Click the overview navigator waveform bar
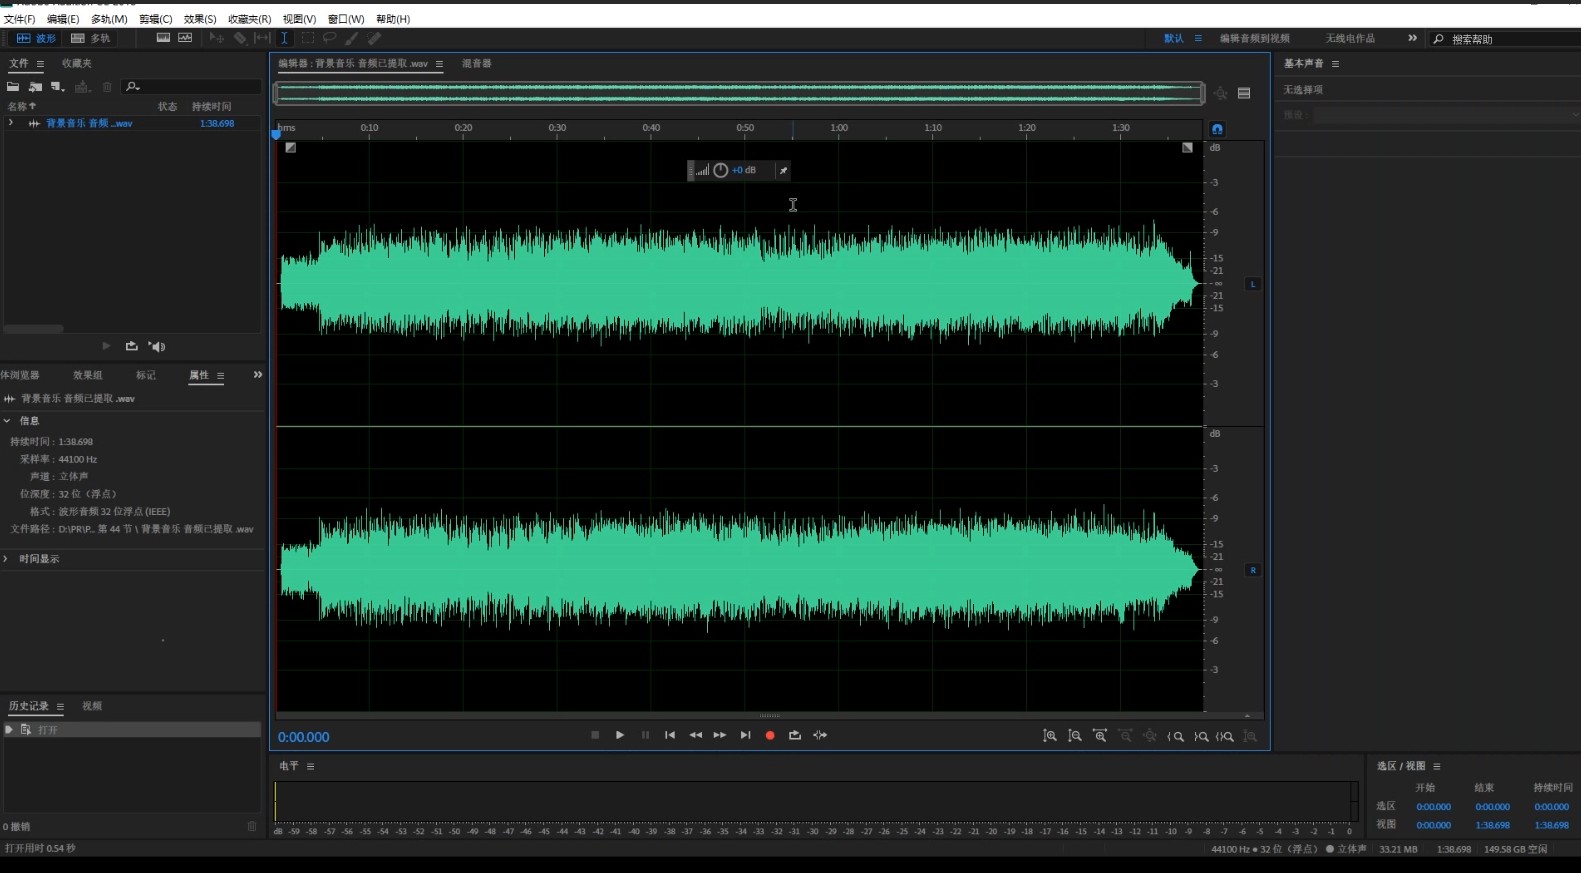This screenshot has height=873, width=1581. coord(739,93)
